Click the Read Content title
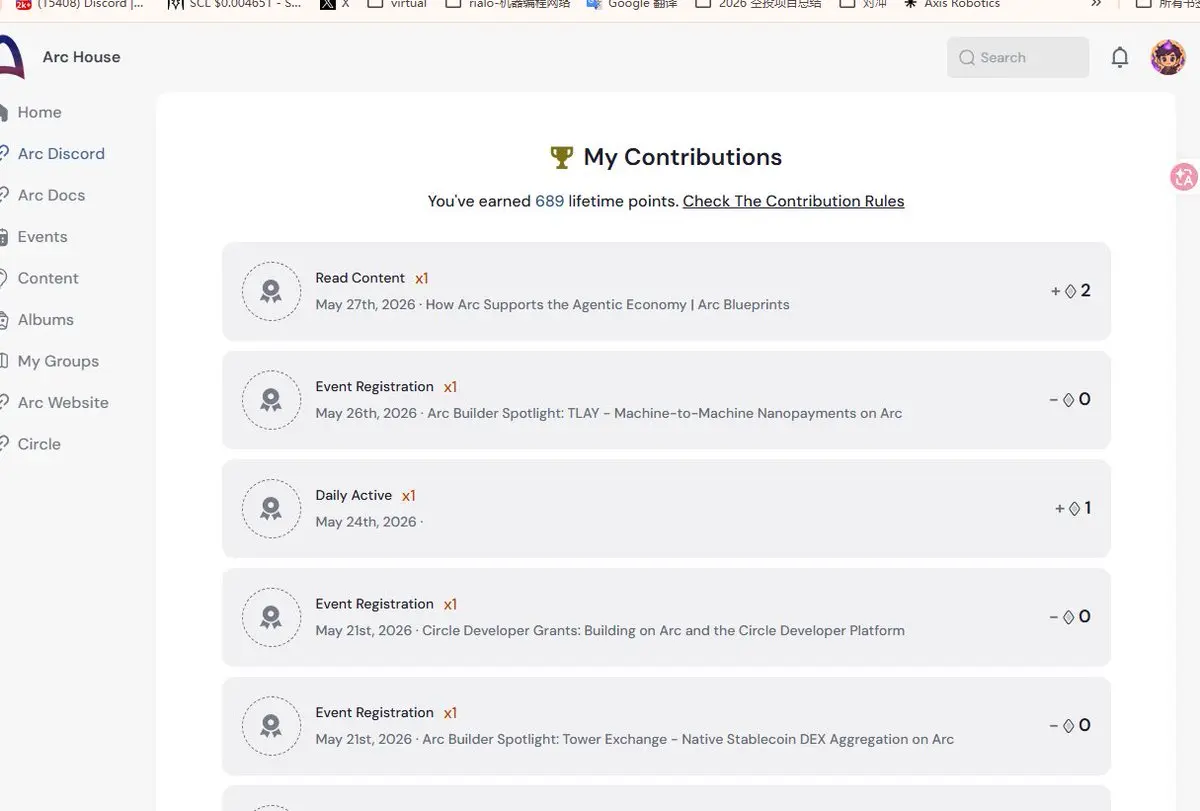This screenshot has width=1200, height=811. 360,278
